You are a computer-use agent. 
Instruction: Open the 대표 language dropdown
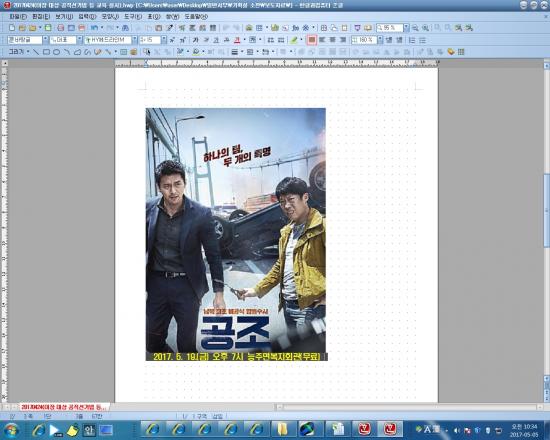click(x=80, y=40)
